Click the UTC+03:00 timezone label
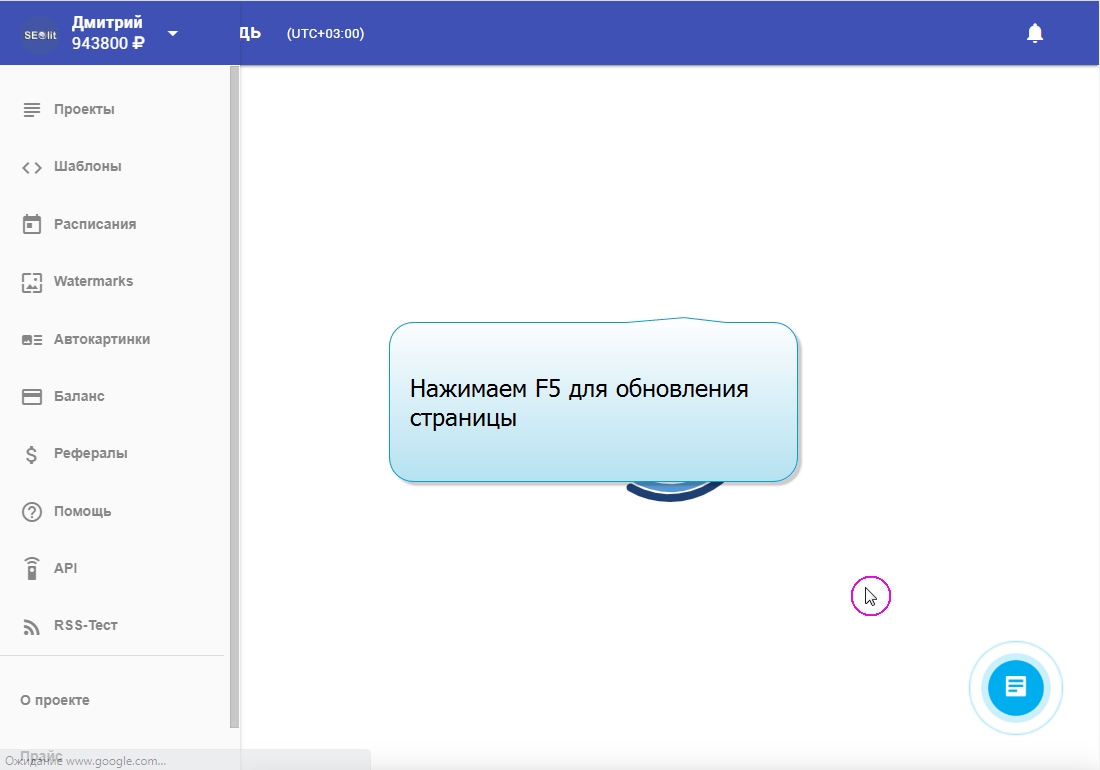The image size is (1100, 770). coord(325,34)
